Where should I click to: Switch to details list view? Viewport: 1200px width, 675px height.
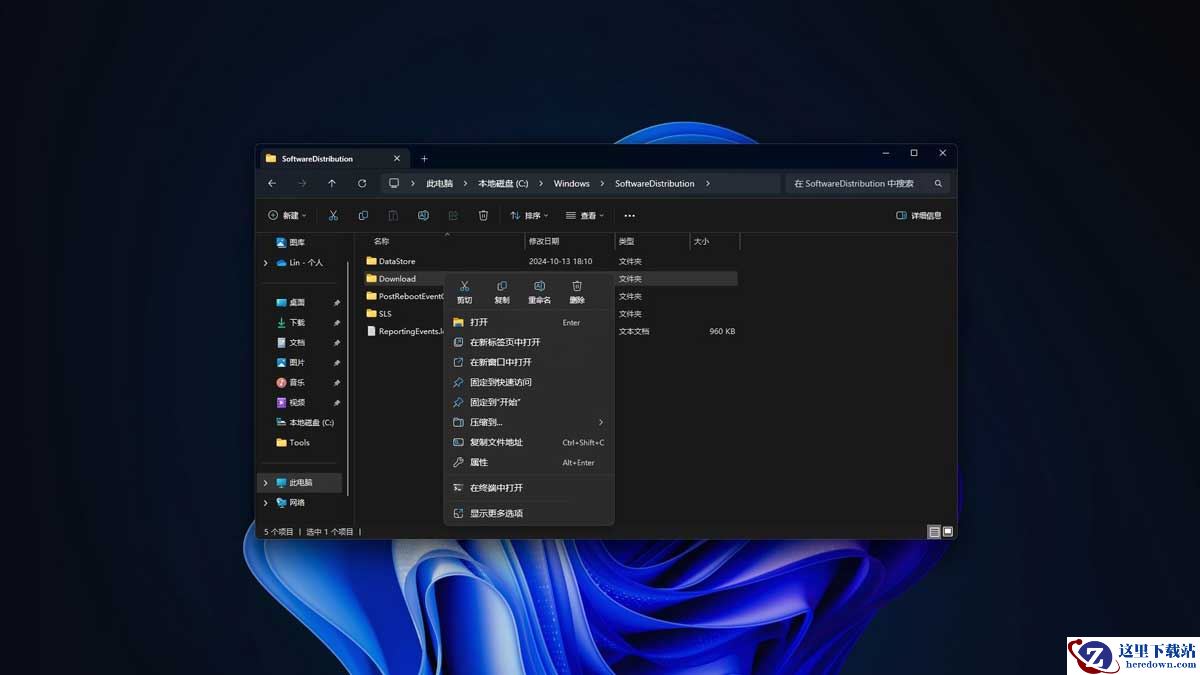click(x=934, y=532)
